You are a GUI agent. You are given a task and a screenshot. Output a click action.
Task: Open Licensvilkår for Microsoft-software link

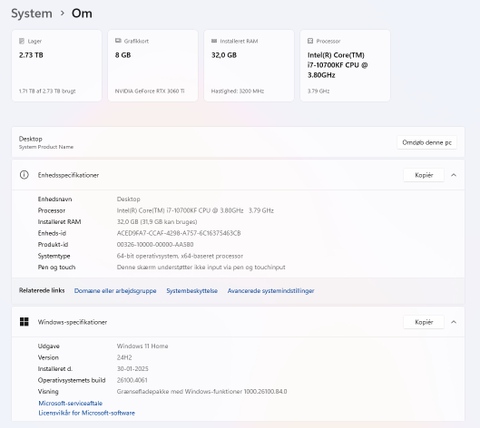(x=87, y=413)
